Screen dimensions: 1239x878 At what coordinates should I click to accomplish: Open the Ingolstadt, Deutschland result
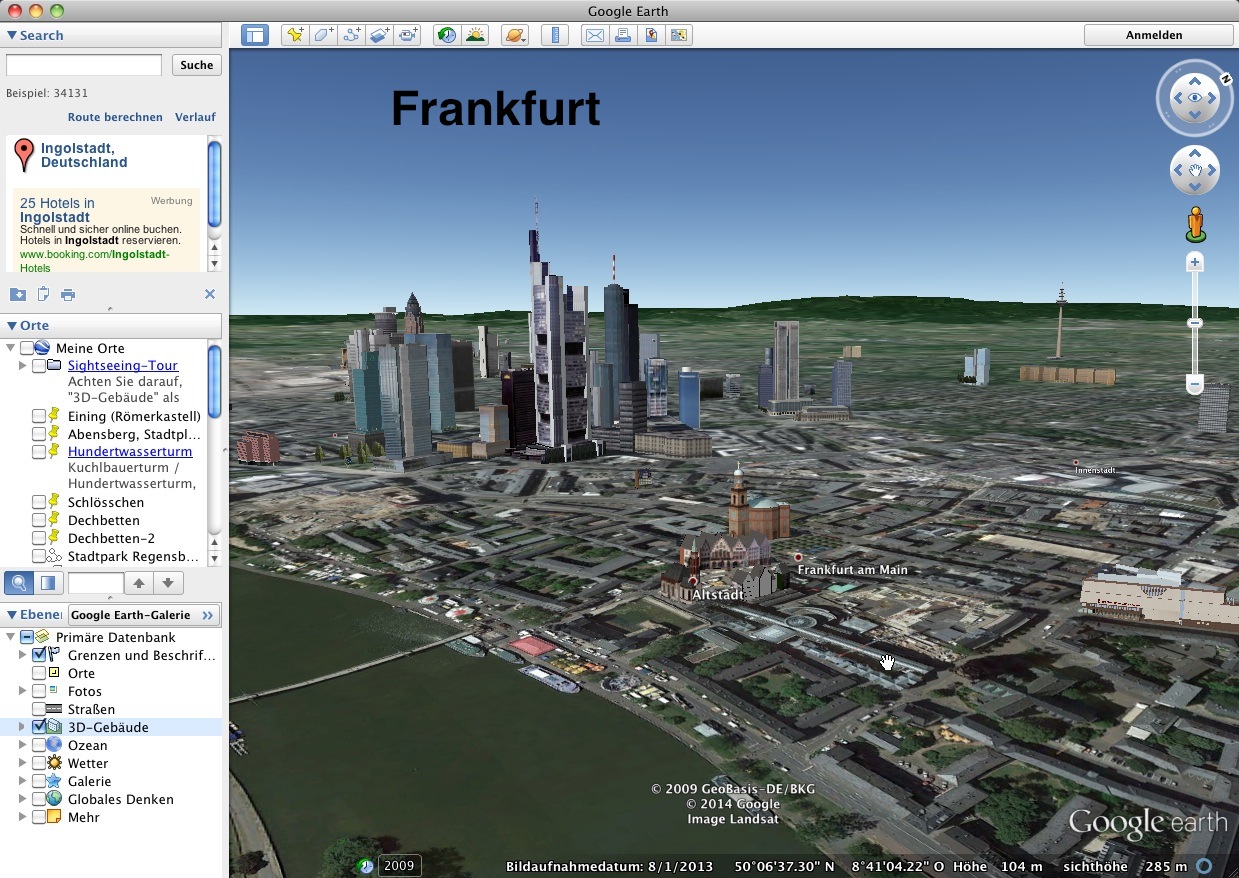pyautogui.click(x=84, y=155)
